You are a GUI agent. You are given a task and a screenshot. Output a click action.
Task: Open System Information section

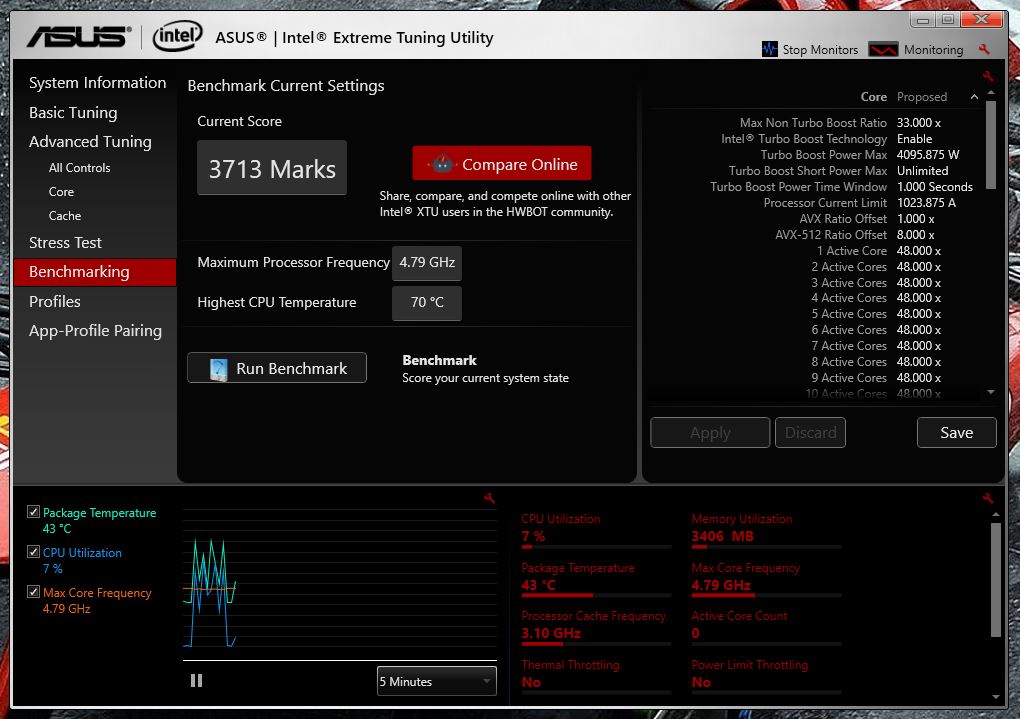point(98,83)
